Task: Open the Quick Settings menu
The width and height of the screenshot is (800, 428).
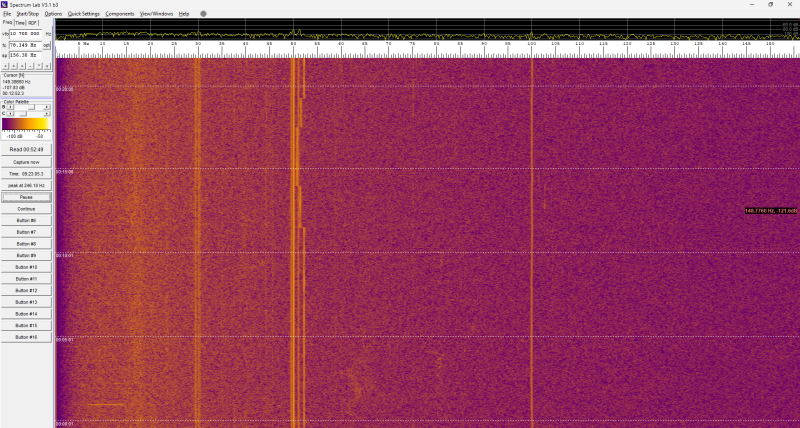Action: [x=84, y=14]
